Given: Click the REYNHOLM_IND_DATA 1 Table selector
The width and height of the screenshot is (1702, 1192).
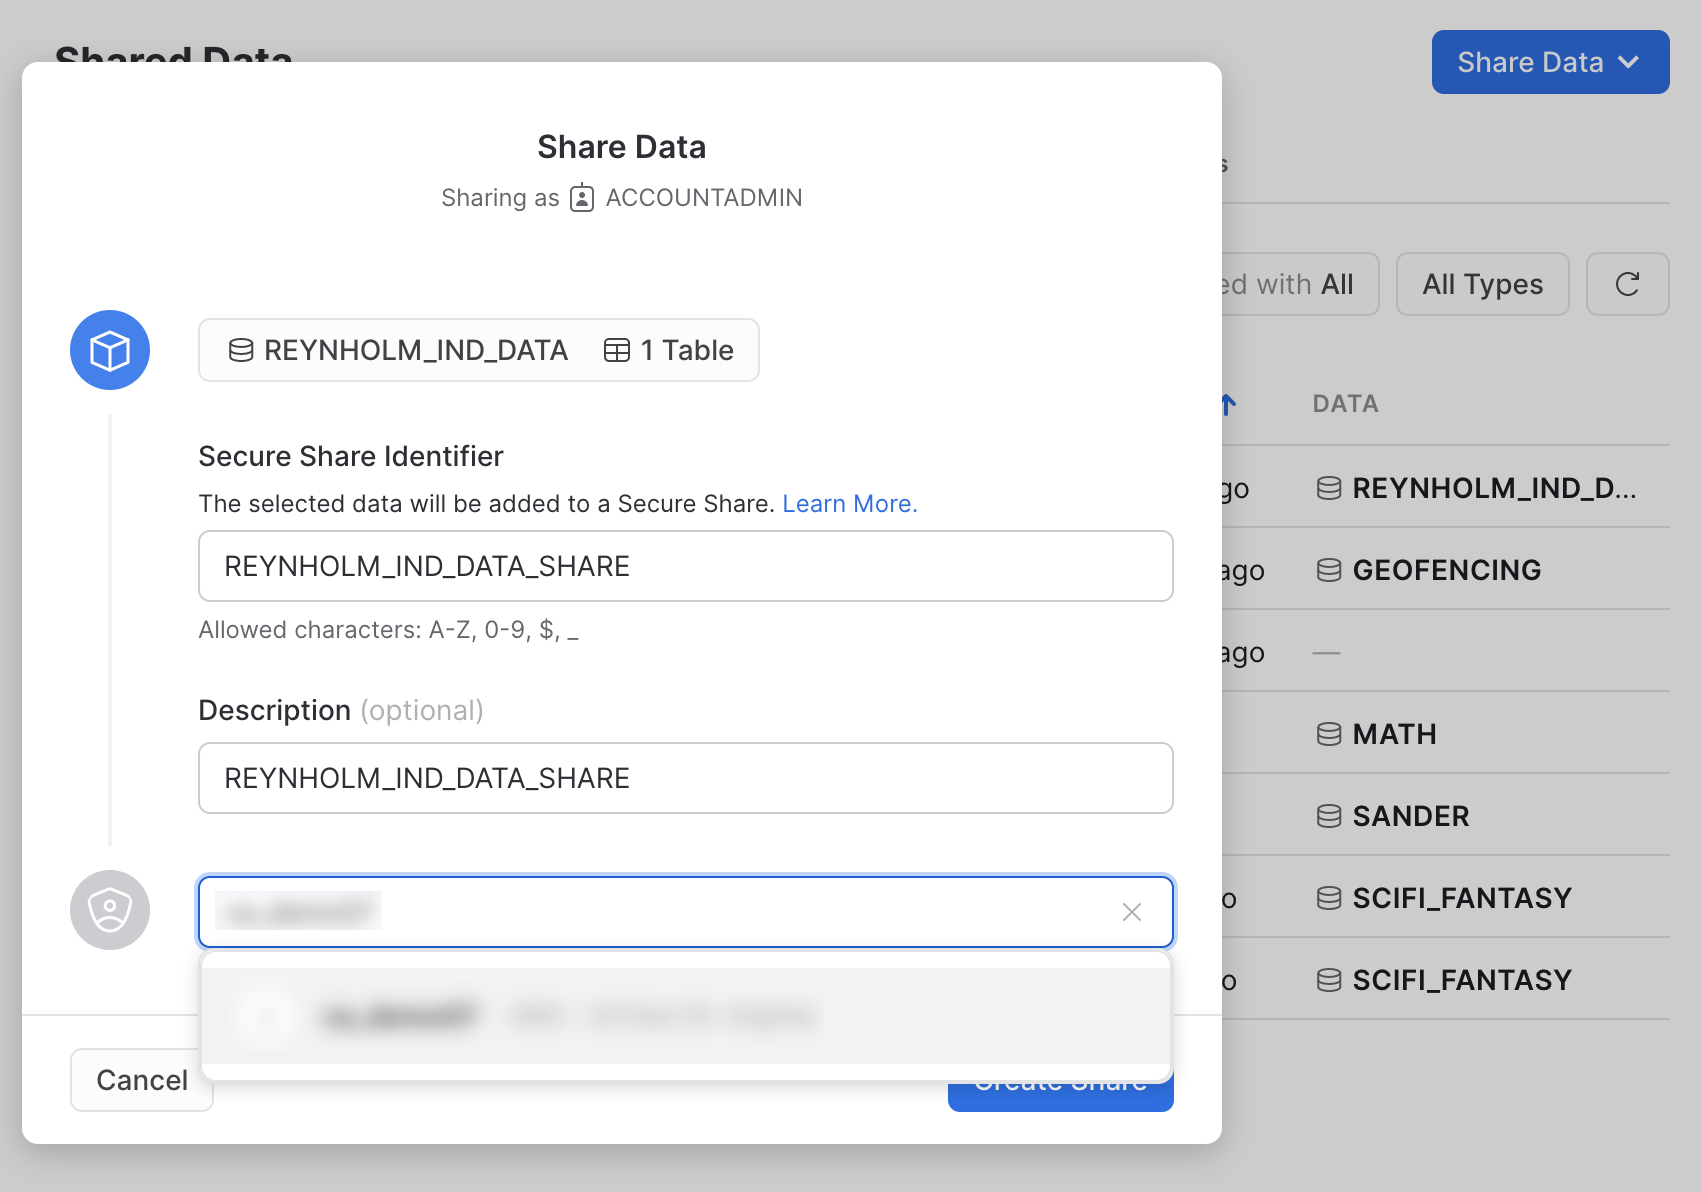Looking at the screenshot, I should pos(479,350).
